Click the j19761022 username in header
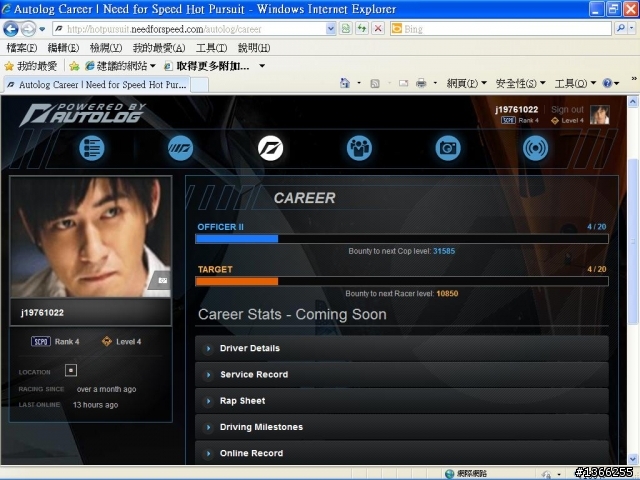This screenshot has height=480, width=640. click(x=516, y=109)
